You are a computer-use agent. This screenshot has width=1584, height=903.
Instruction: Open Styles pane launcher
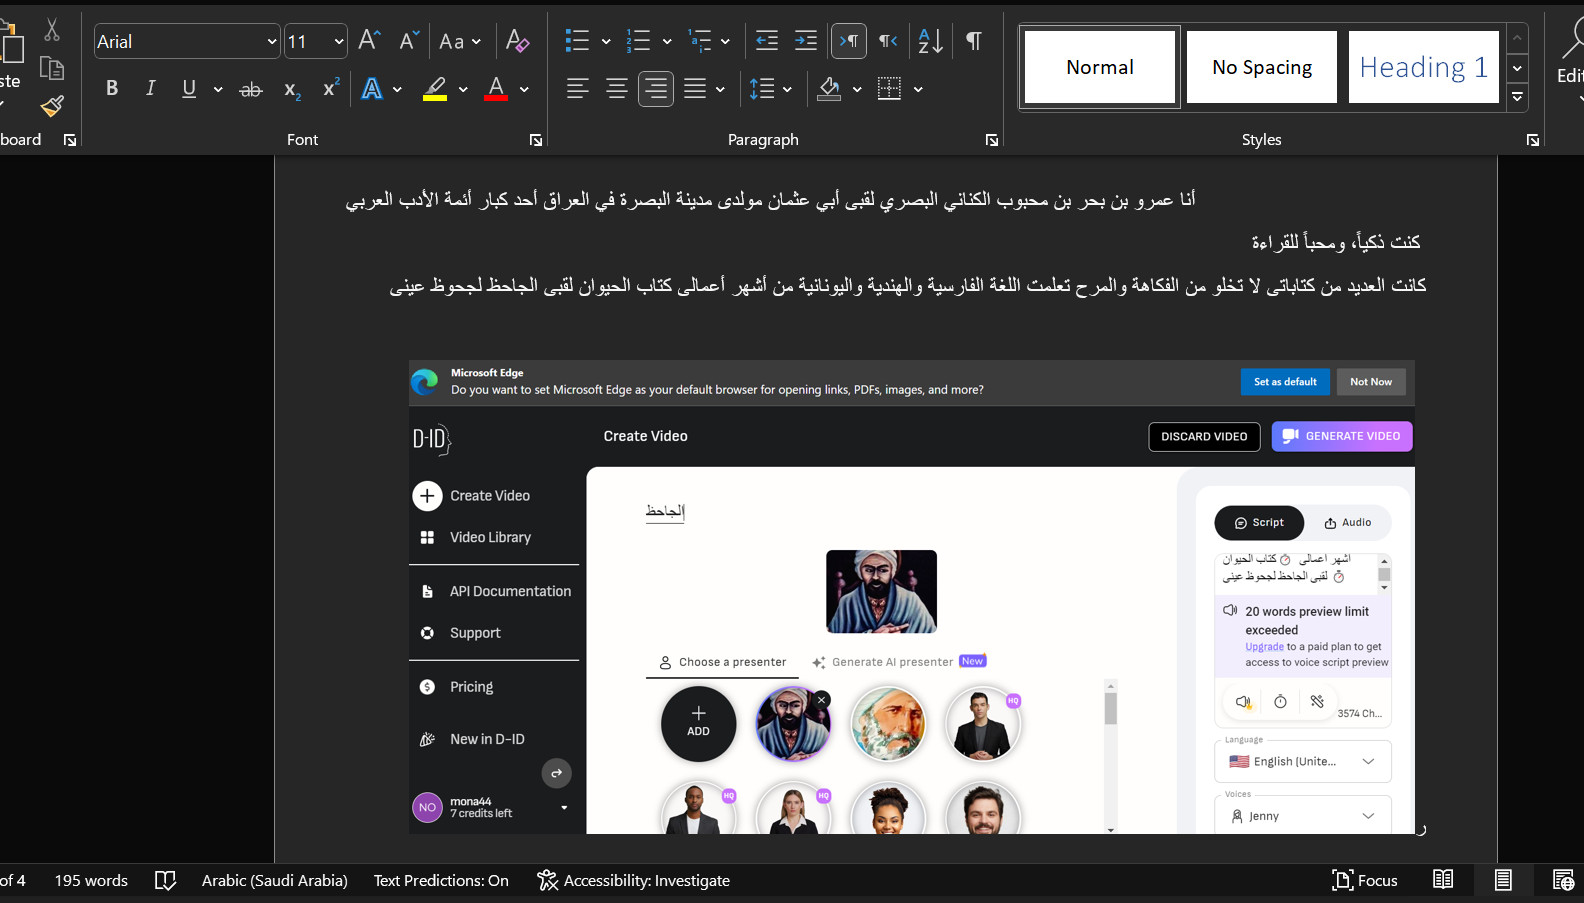point(1533,140)
